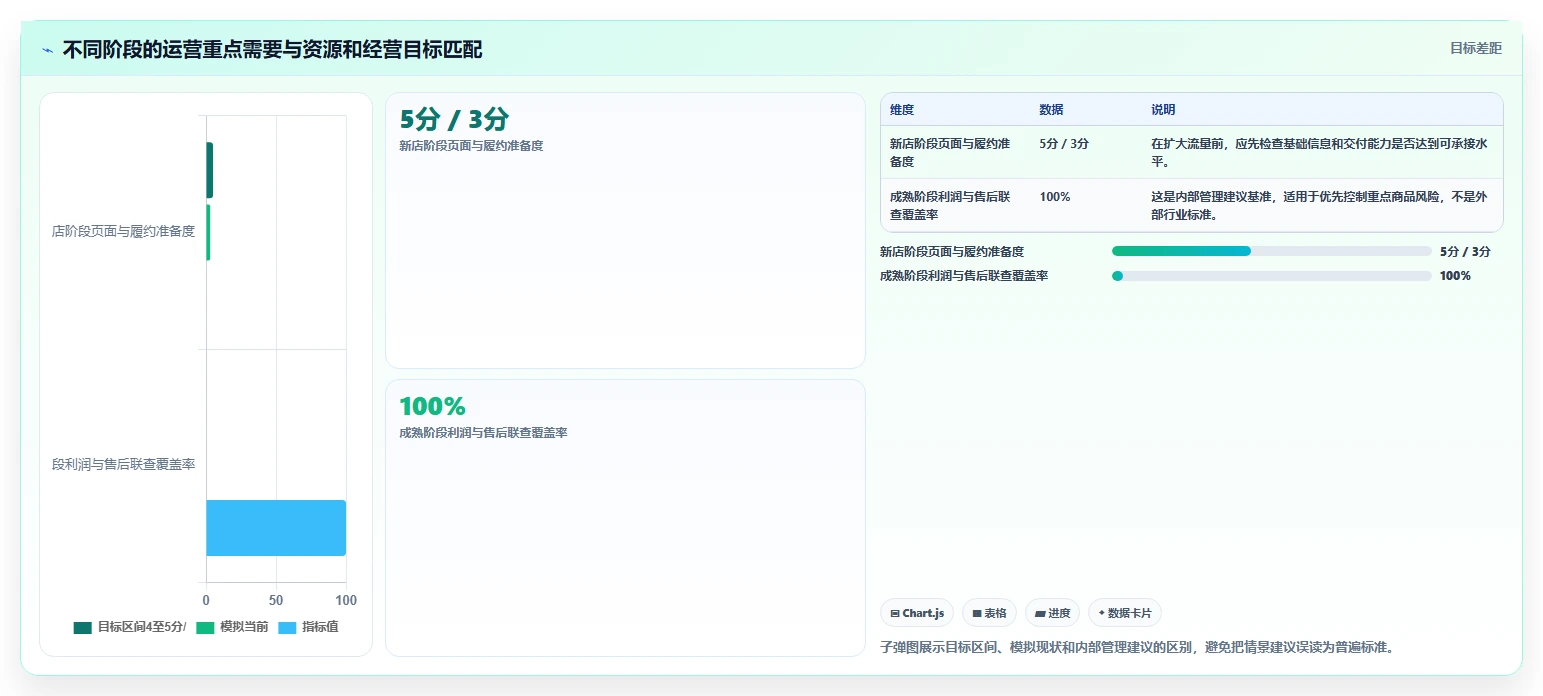This screenshot has height=696, width=1543.
Task: Click the 说明 table column header
Action: (1163, 110)
